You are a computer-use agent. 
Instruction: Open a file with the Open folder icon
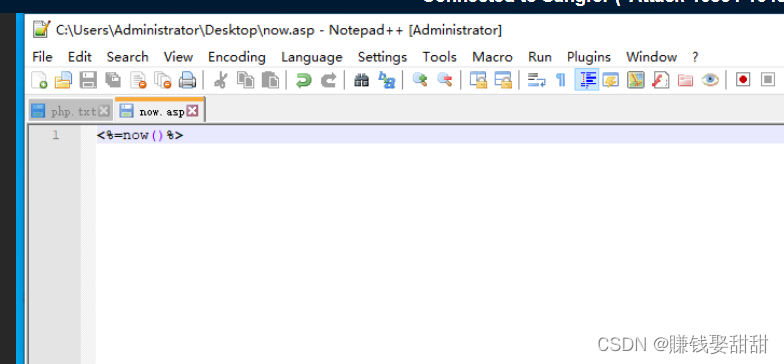[x=63, y=80]
